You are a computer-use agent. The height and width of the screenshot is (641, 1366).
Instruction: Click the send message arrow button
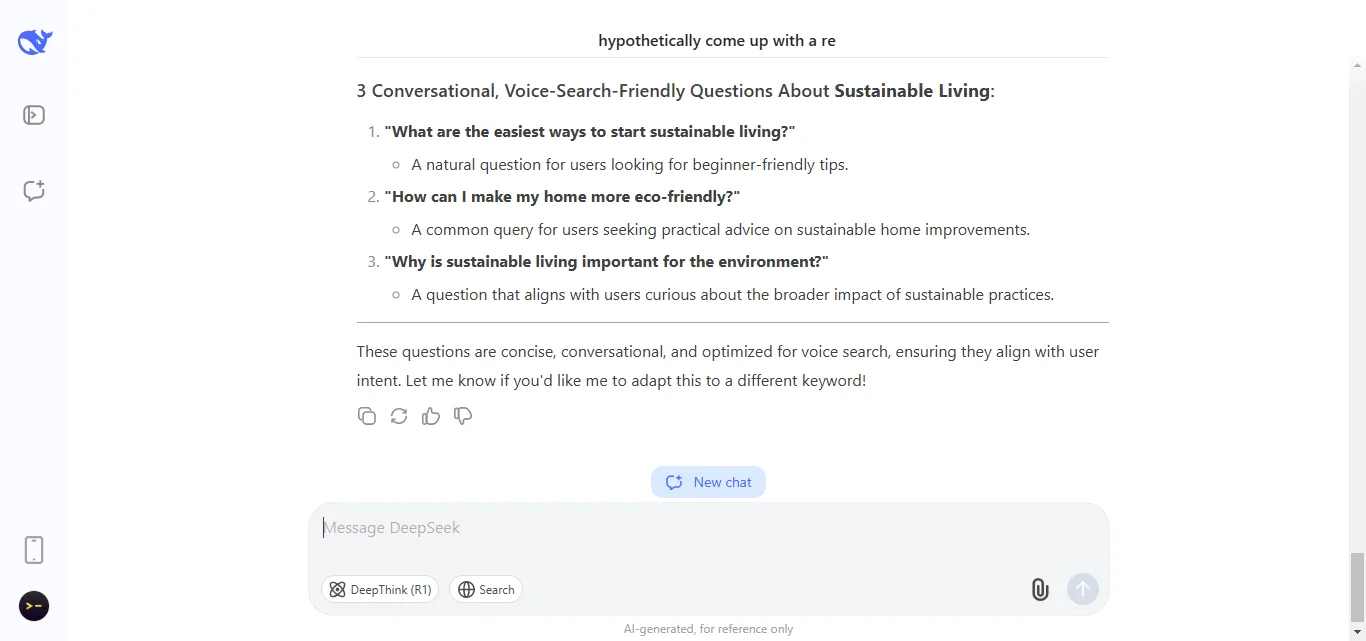click(1083, 589)
